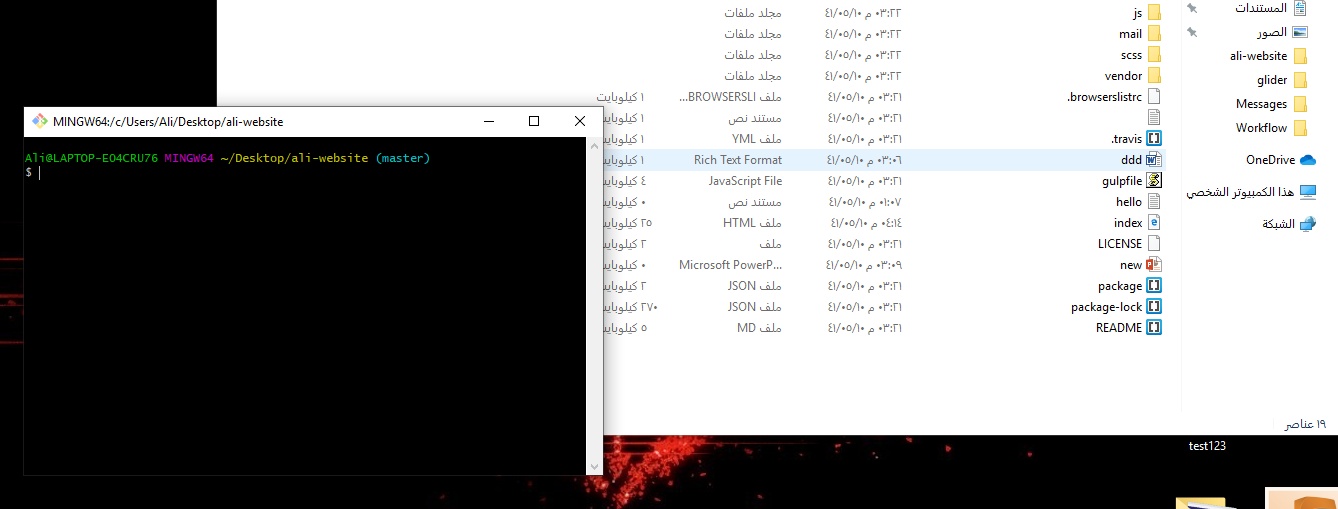
Task: Click the terminal scrollbar up arrow
Action: pyautogui.click(x=595, y=145)
